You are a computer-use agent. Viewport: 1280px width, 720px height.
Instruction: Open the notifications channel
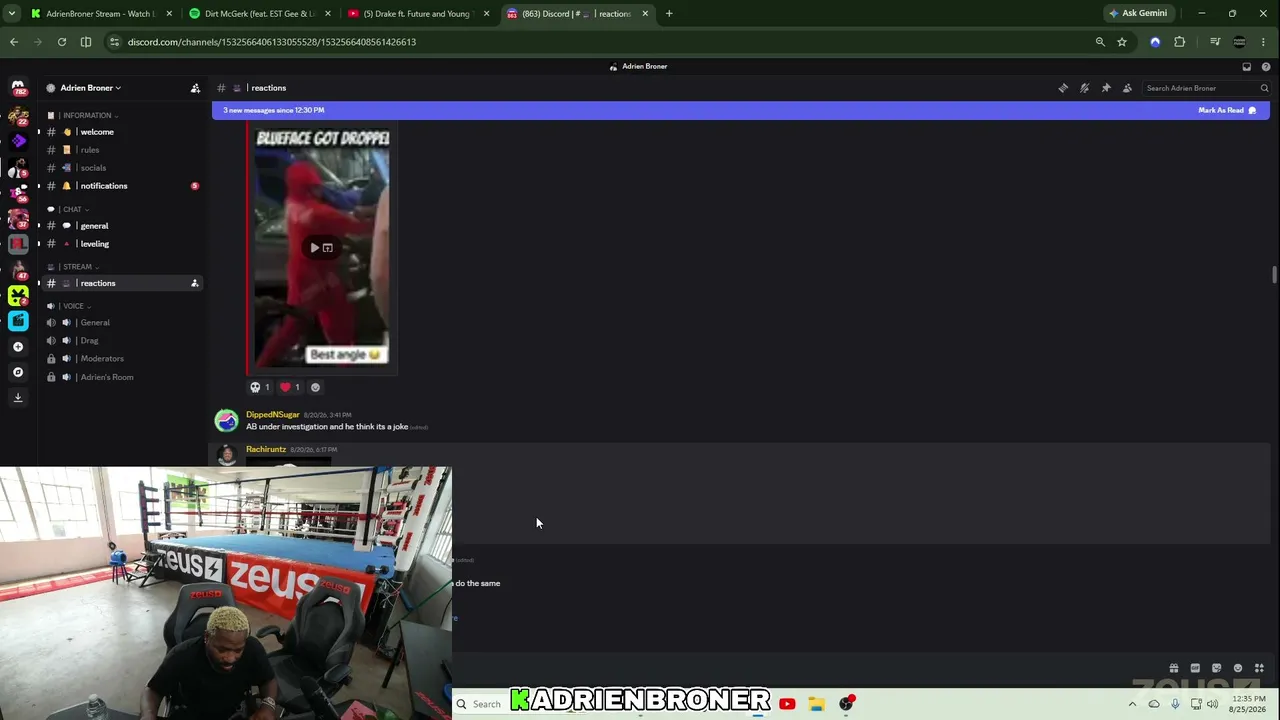(123, 186)
